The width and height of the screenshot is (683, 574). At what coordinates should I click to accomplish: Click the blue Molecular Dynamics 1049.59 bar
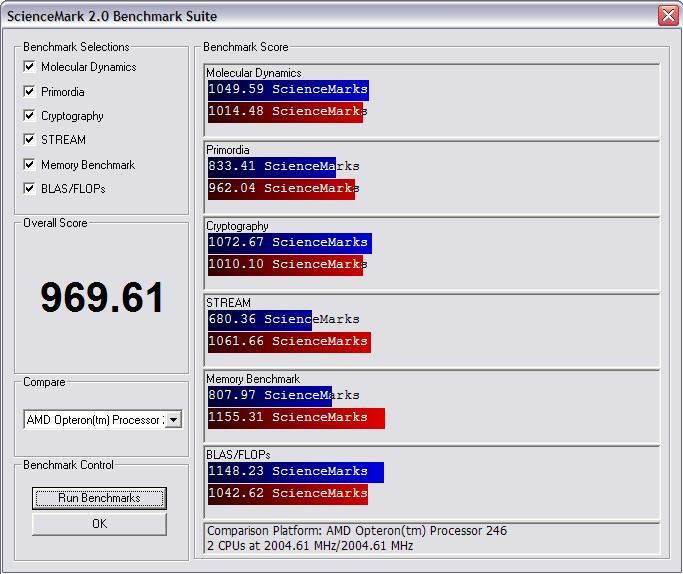(x=288, y=90)
